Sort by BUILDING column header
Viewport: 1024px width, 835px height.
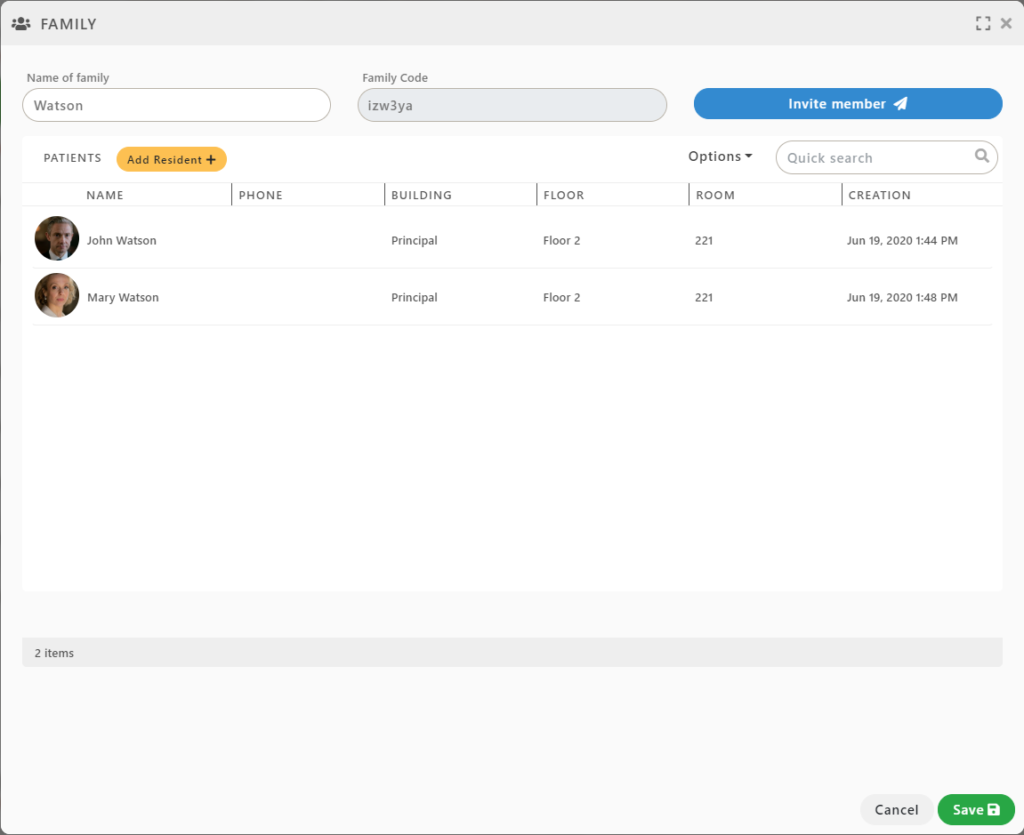[x=421, y=195]
